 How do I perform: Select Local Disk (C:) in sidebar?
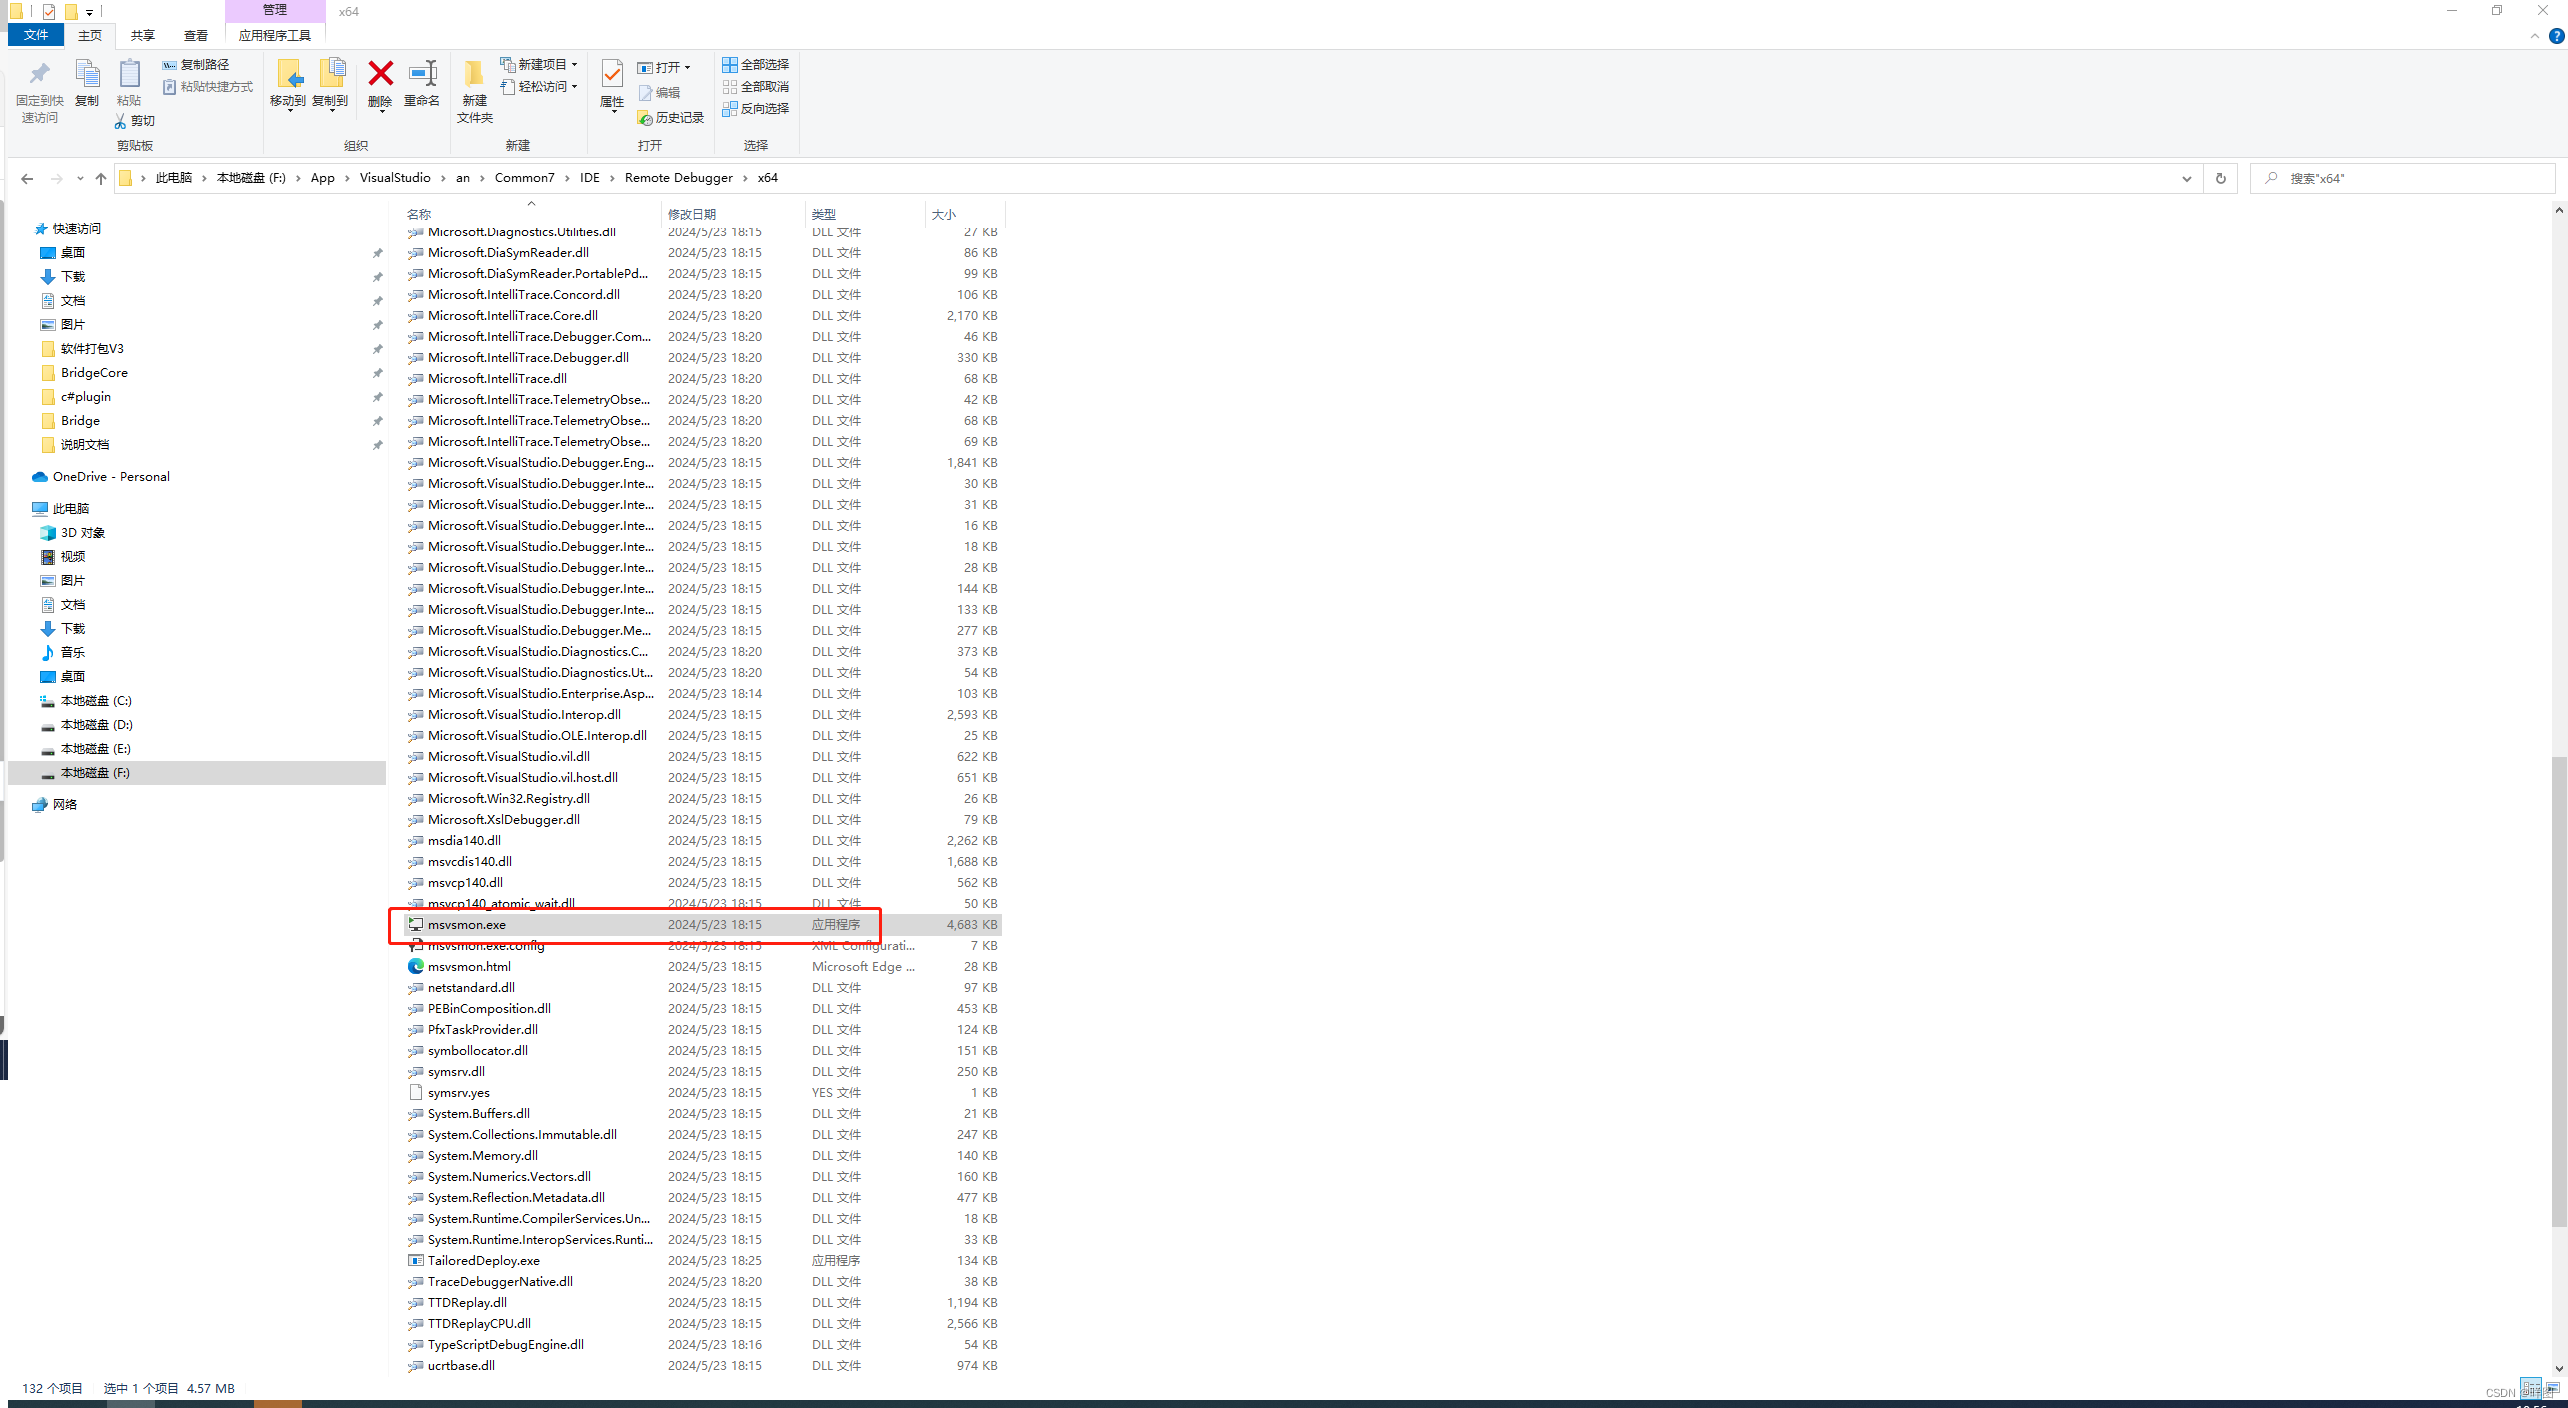[x=96, y=700]
